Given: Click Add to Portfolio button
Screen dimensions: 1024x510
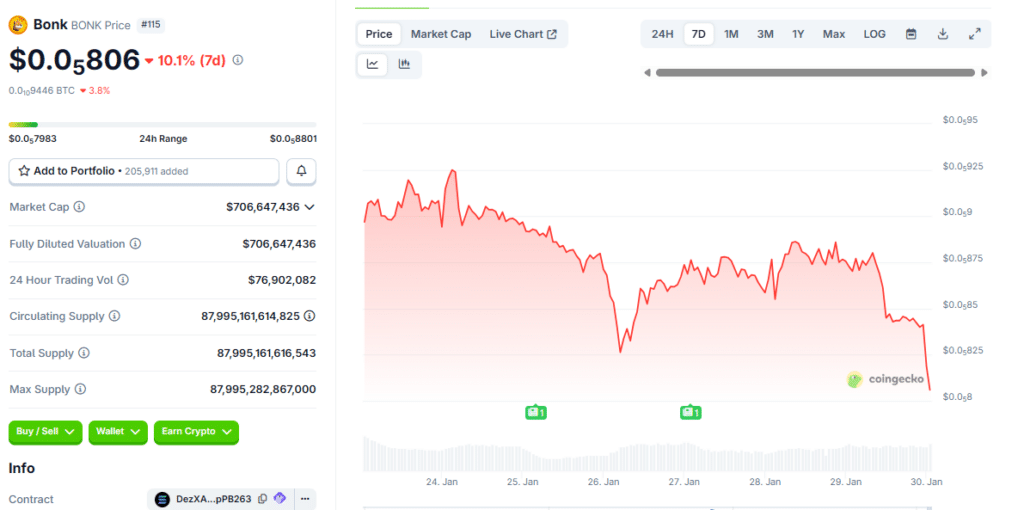Looking at the screenshot, I should click(x=143, y=171).
